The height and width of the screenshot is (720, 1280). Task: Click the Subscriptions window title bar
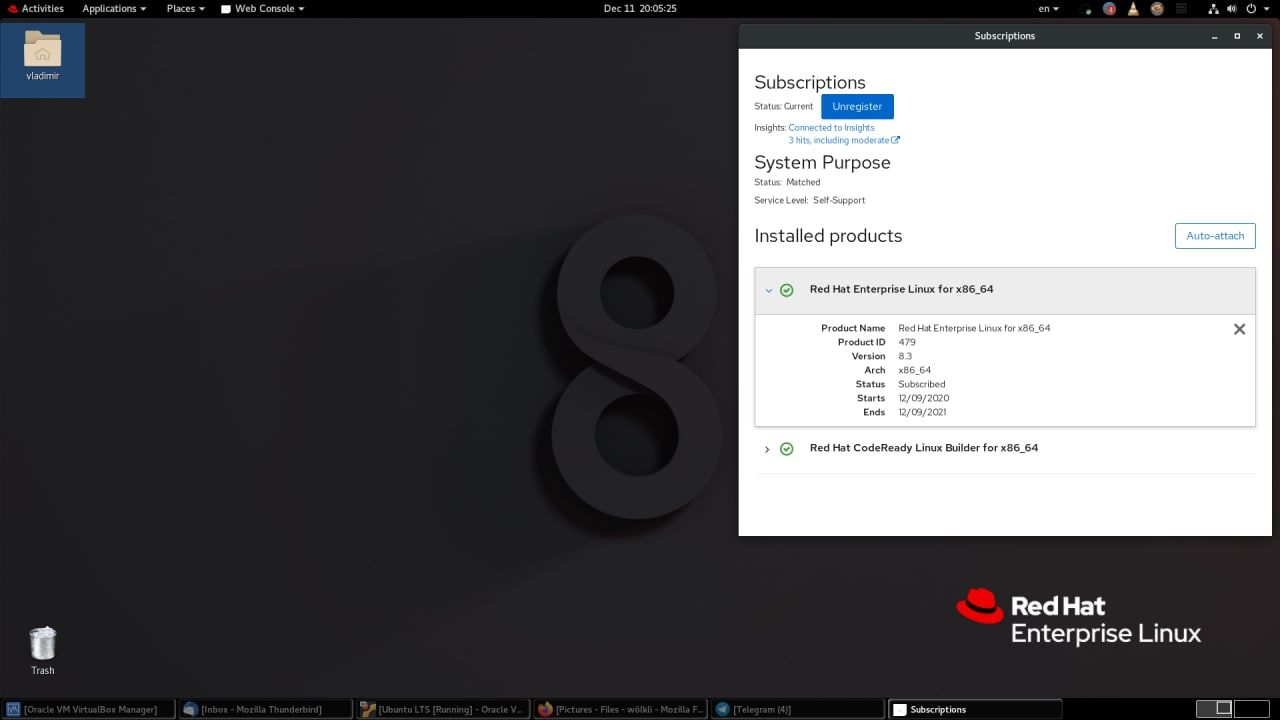click(1005, 36)
